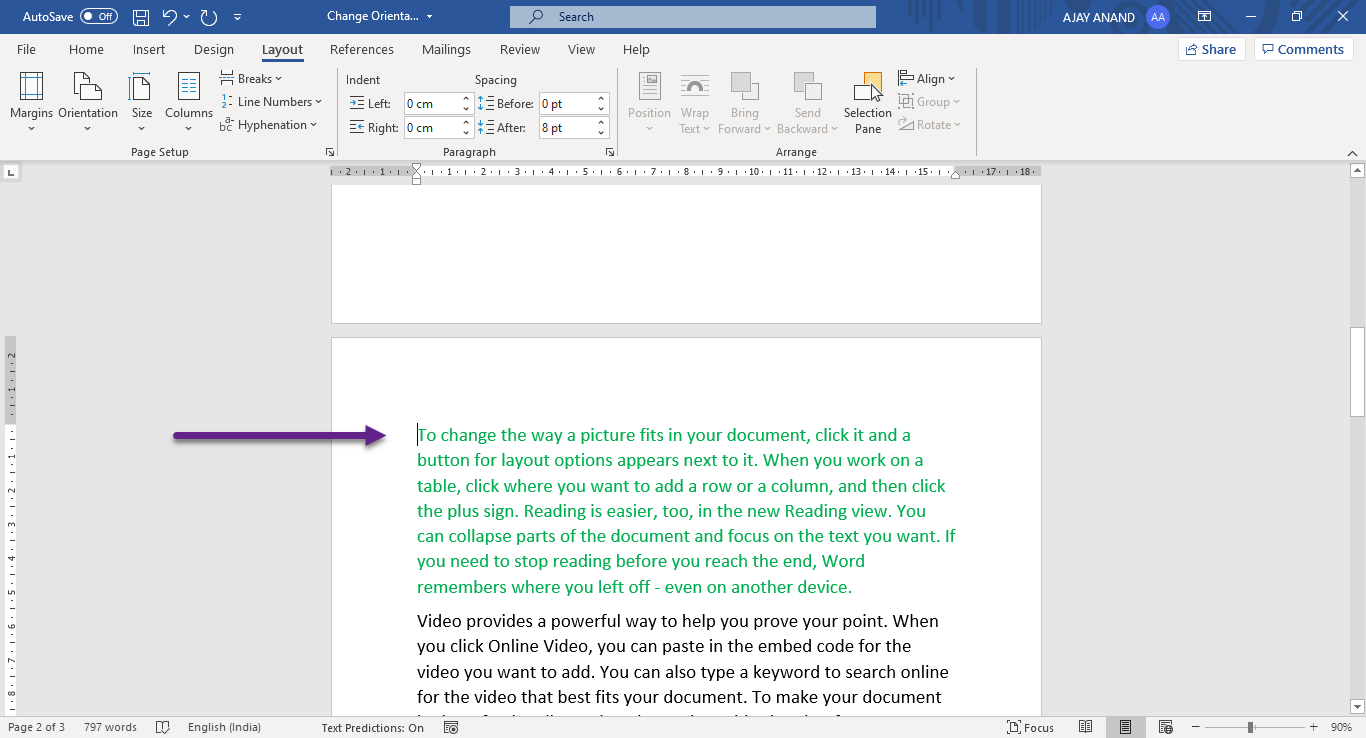
Task: Enable Focus mode from status bar
Action: [1031, 727]
